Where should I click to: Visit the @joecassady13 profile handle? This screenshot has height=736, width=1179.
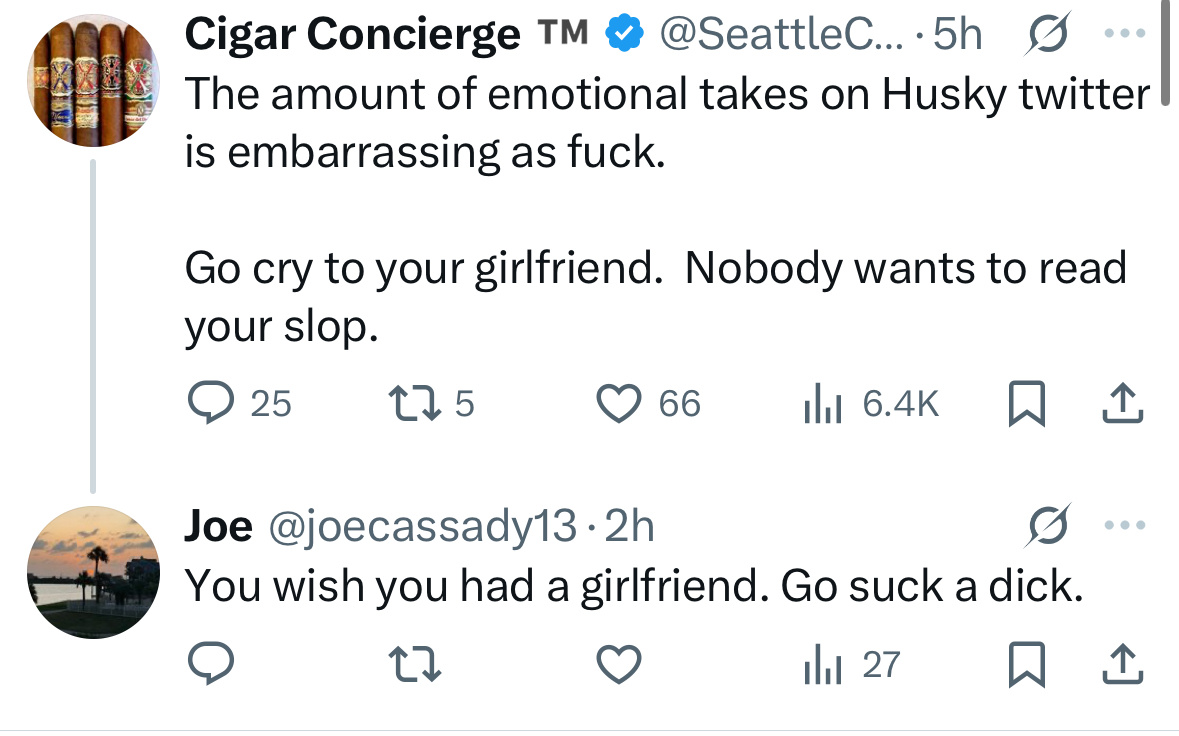click(x=418, y=527)
